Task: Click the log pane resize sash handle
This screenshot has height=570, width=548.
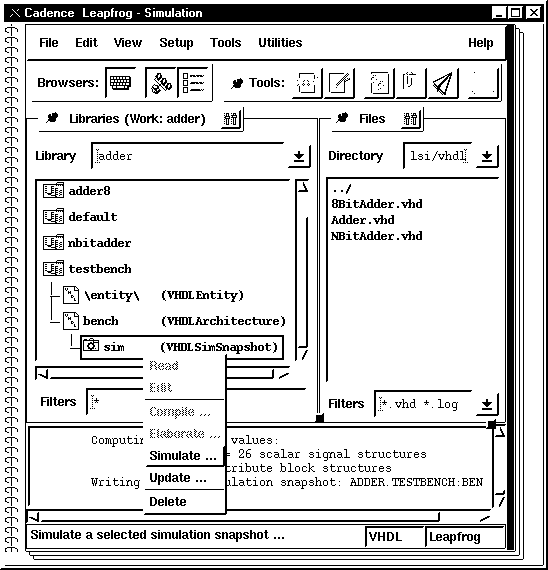Action: coord(491,424)
